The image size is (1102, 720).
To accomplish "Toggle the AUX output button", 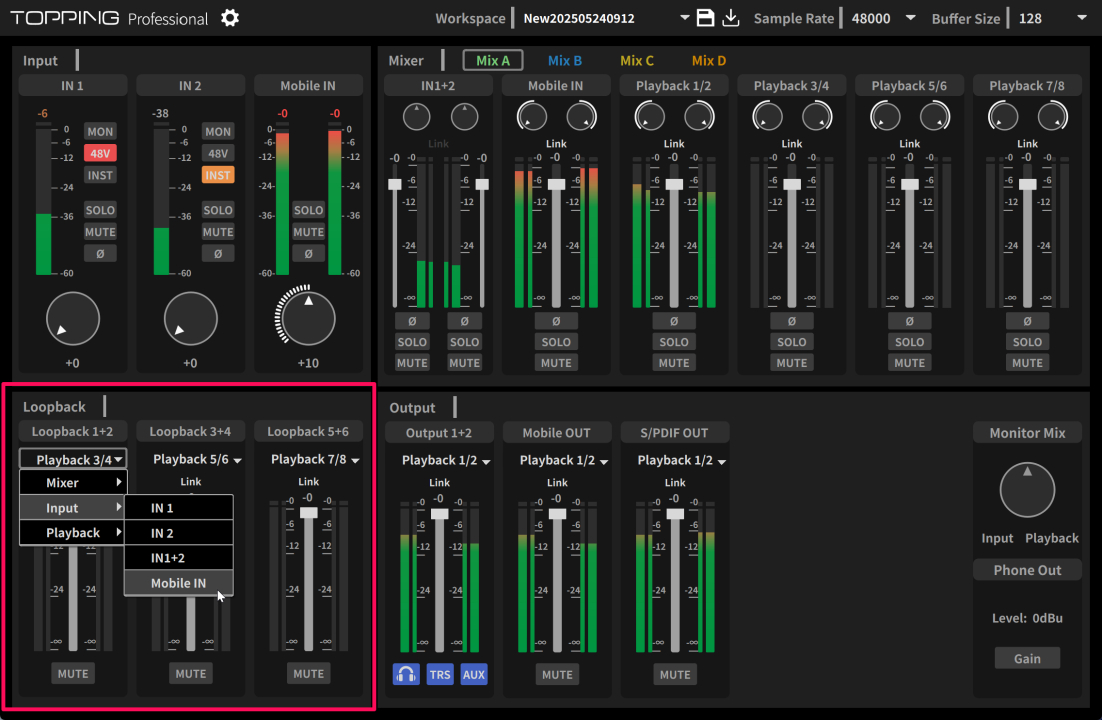I will coord(474,674).
